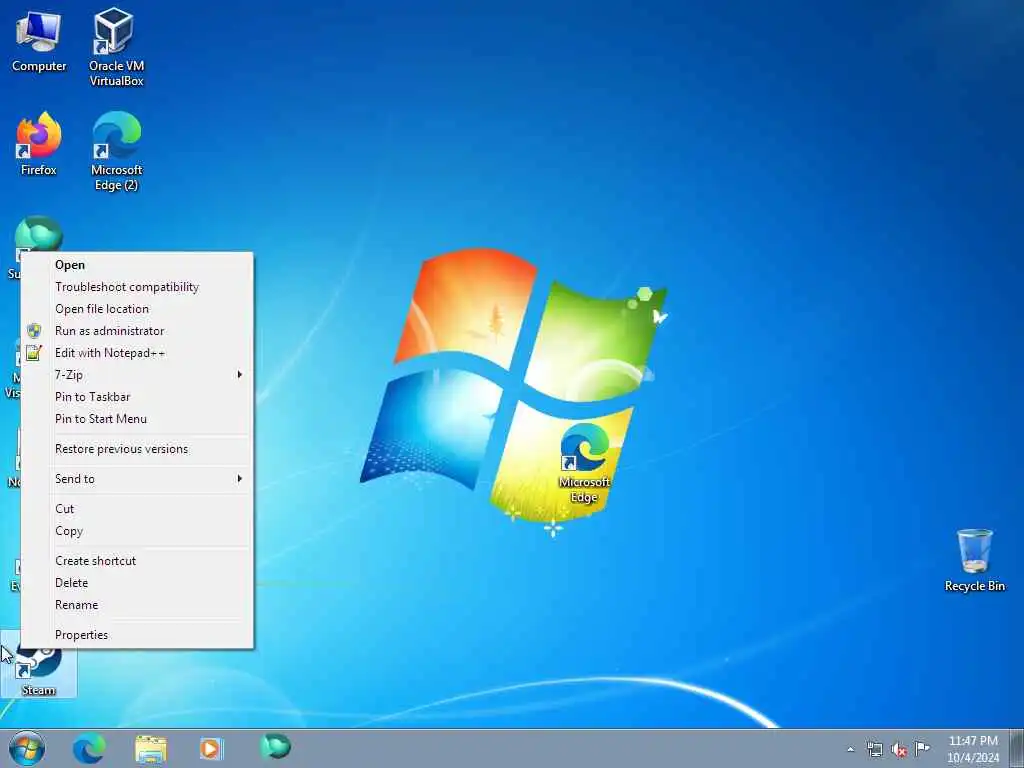Open the Windows Start button
This screenshot has width=1024, height=768.
(27, 748)
